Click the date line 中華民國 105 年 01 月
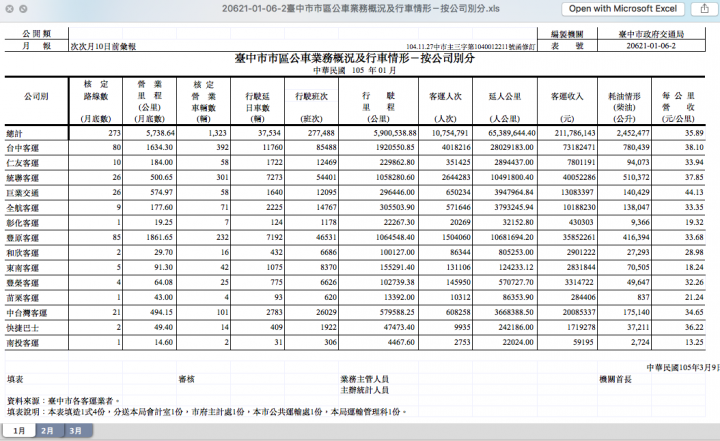The height and width of the screenshot is (441, 720). pyautogui.click(x=354, y=70)
